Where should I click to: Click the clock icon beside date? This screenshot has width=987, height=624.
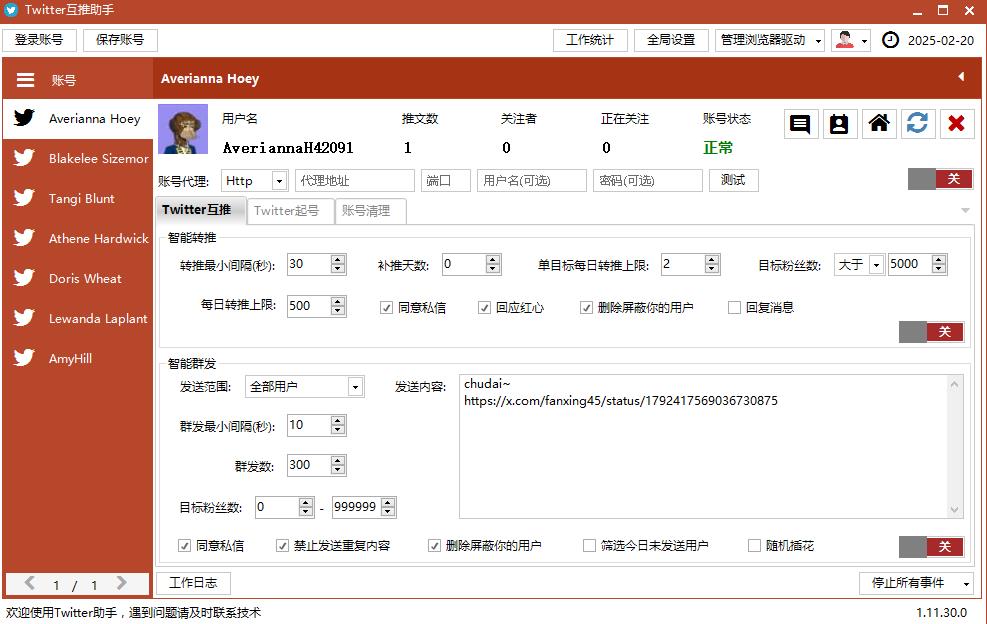coord(890,40)
